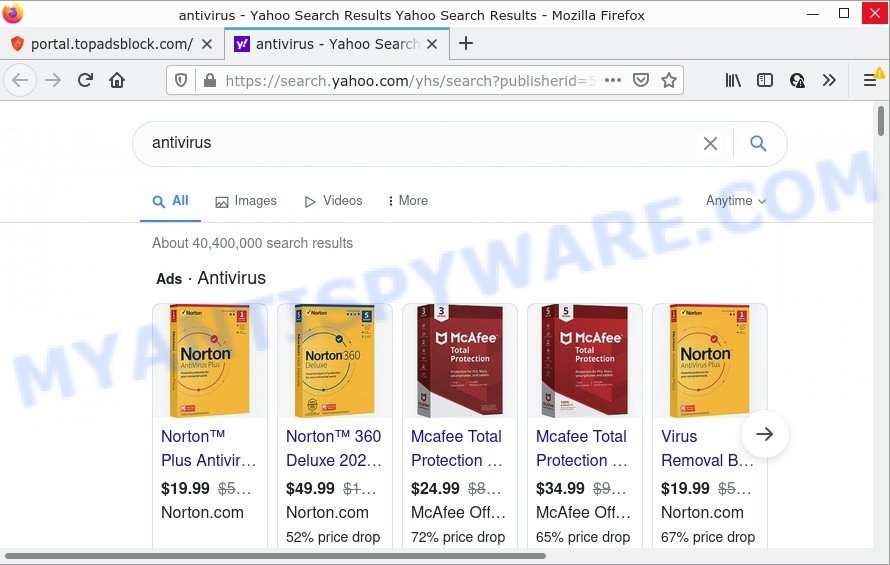Click the '72% price drop' label
This screenshot has width=890, height=565.
tap(457, 537)
